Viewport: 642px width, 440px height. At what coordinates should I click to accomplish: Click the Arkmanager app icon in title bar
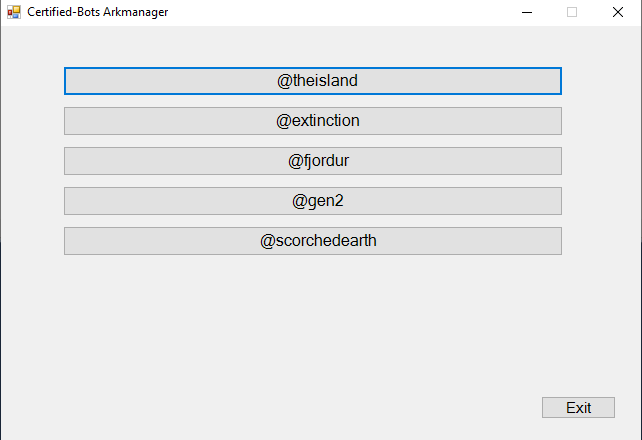tap(14, 12)
